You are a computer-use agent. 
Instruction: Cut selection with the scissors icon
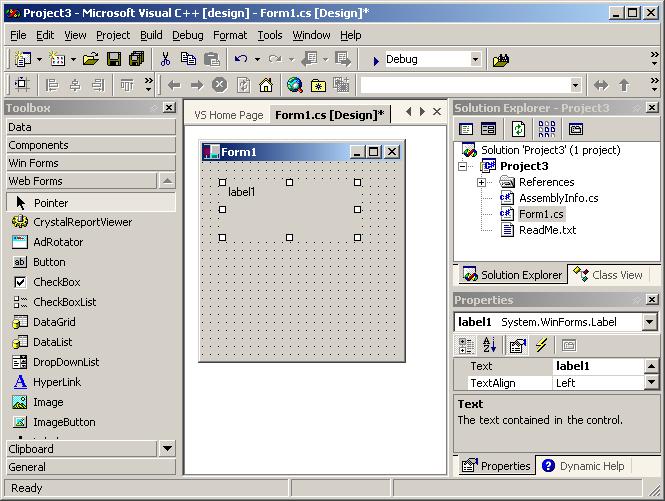[165, 59]
